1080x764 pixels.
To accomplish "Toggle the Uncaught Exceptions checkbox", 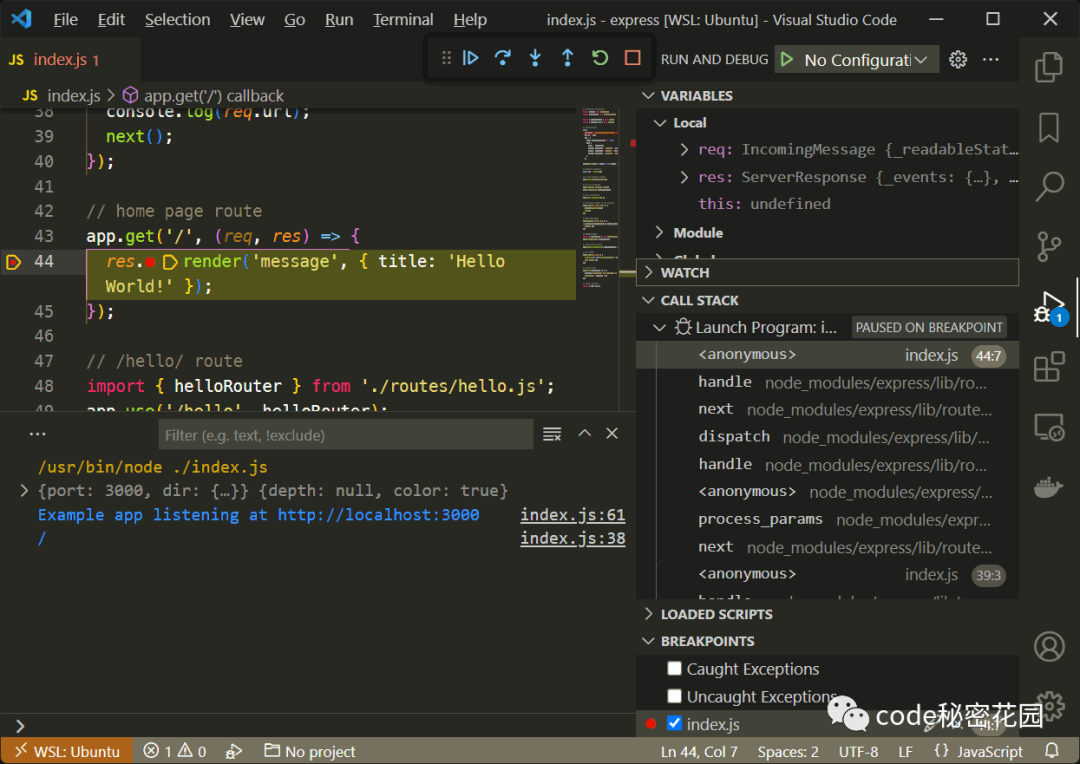I will click(674, 696).
